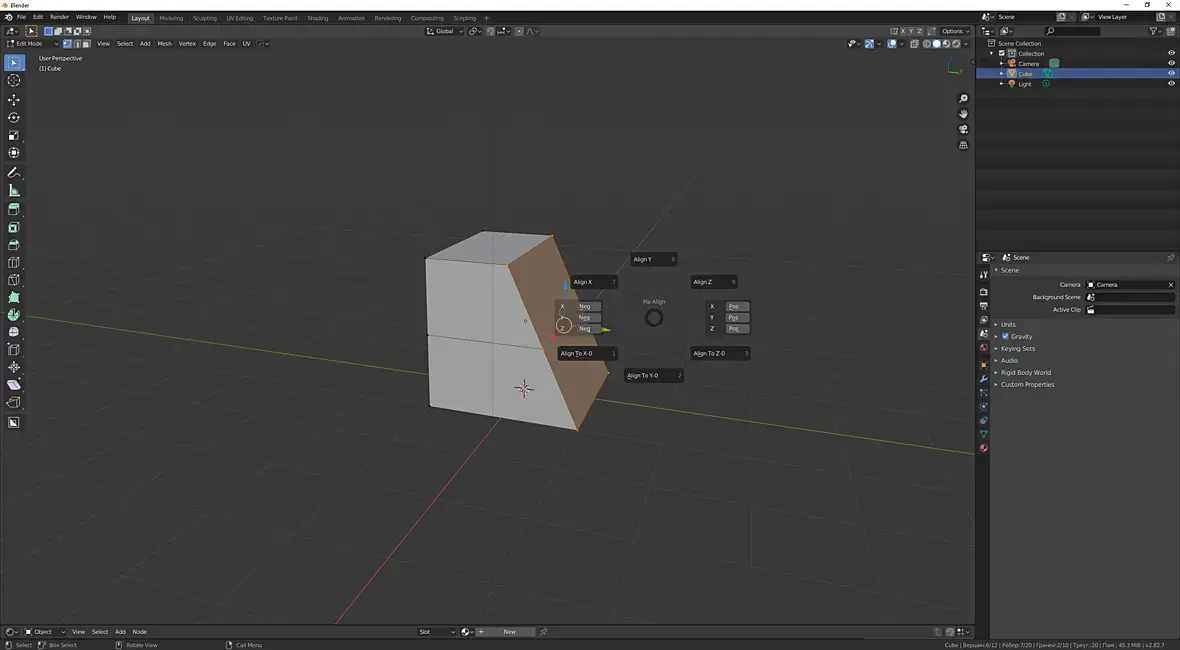1180x650 pixels.
Task: Open Global transform orientation dropdown
Action: 445,31
